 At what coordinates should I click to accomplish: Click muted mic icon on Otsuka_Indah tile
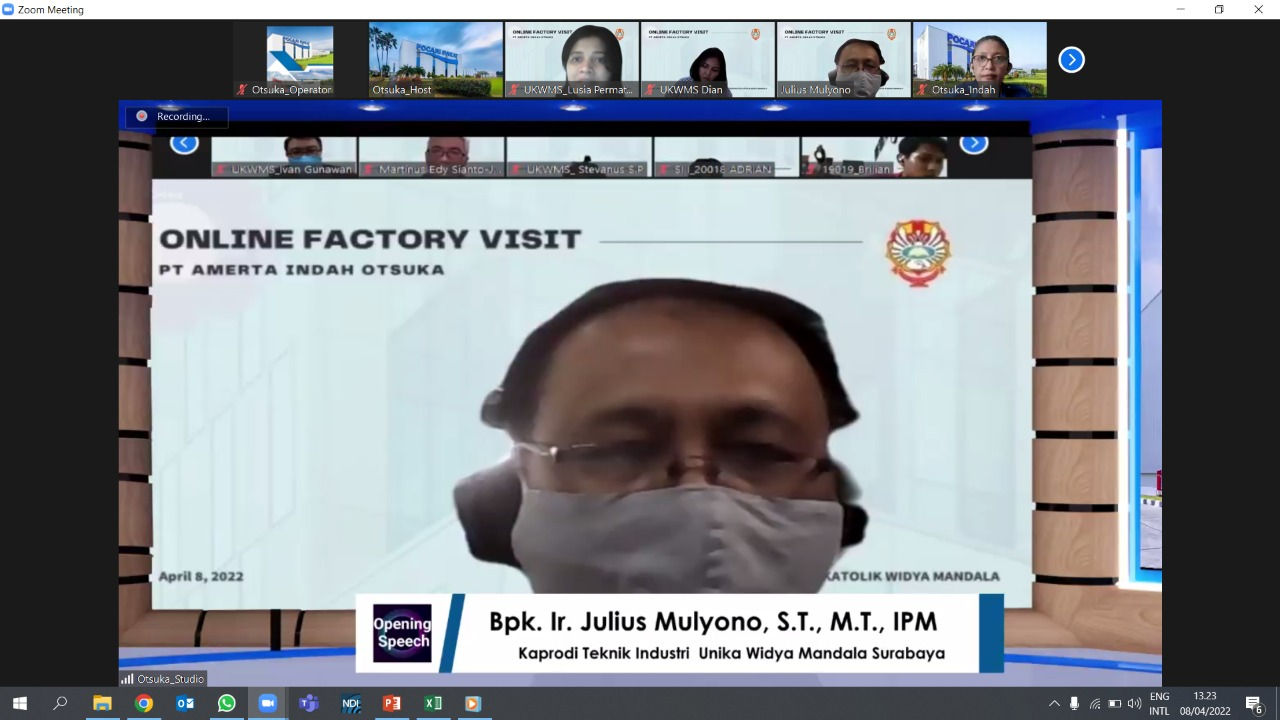(x=922, y=90)
